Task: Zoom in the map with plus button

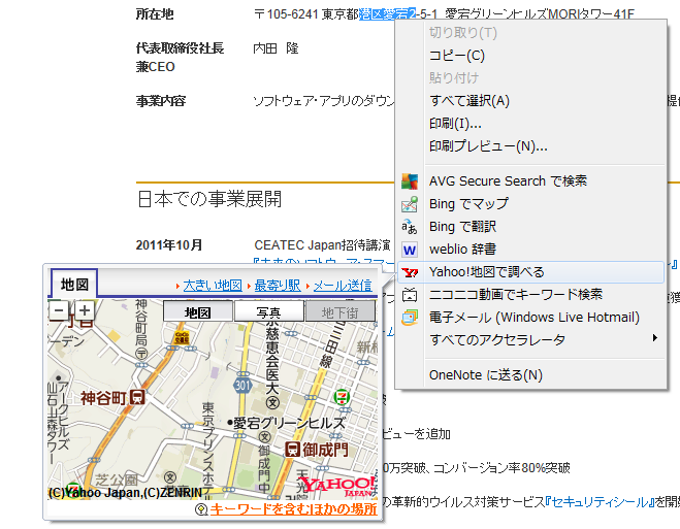Action: (x=85, y=310)
